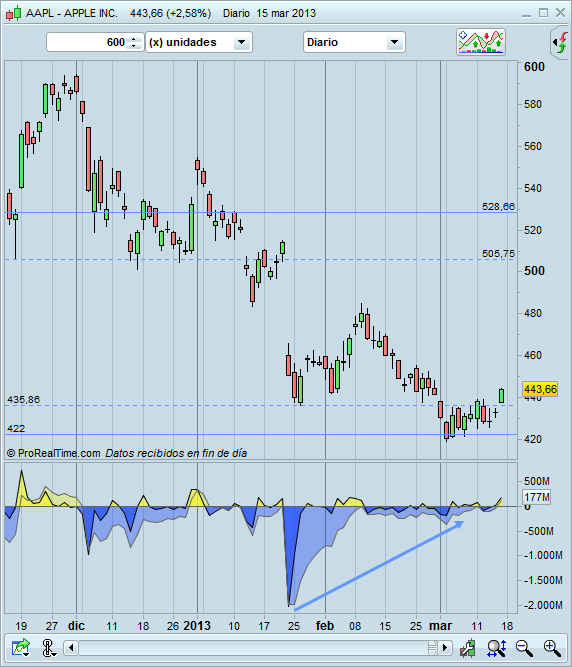Image resolution: width=572 pixels, height=667 pixels.
Task: Click the chart export/share icon at bottom left
Action: [x=21, y=648]
